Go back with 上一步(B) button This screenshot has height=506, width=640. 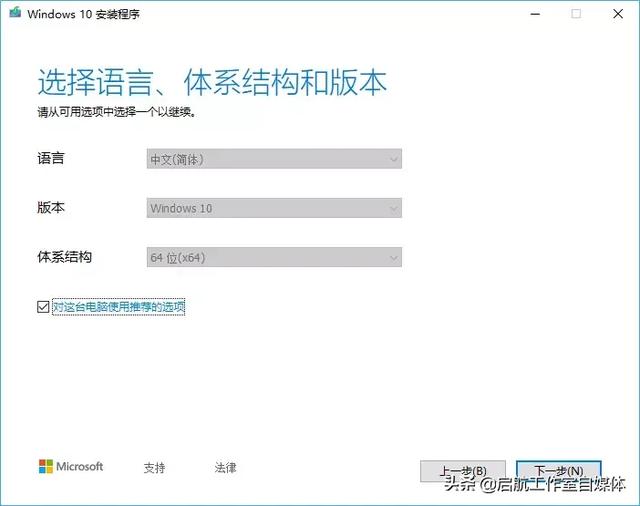point(463,471)
